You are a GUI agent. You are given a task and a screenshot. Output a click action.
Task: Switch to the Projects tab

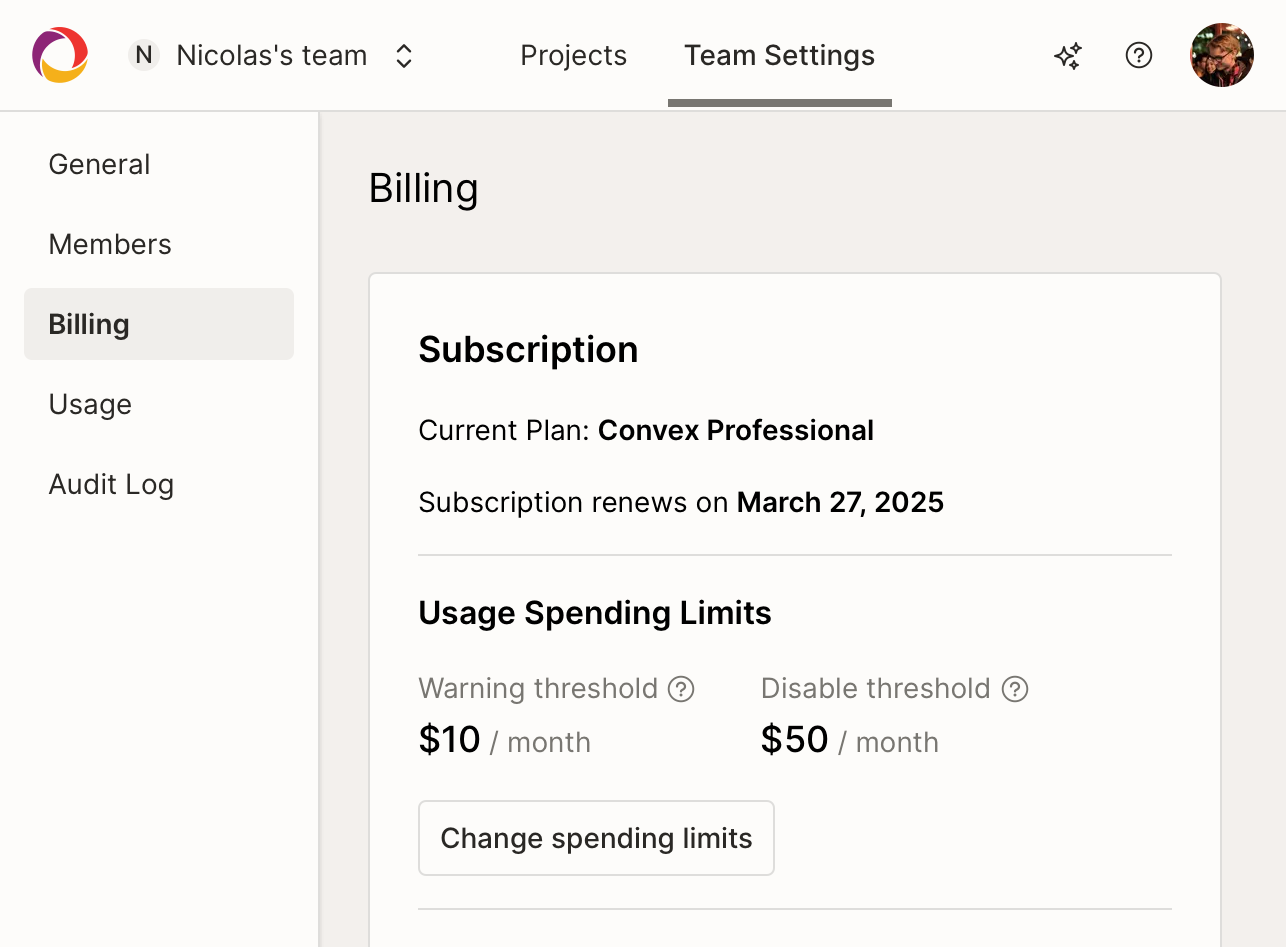pyautogui.click(x=574, y=55)
